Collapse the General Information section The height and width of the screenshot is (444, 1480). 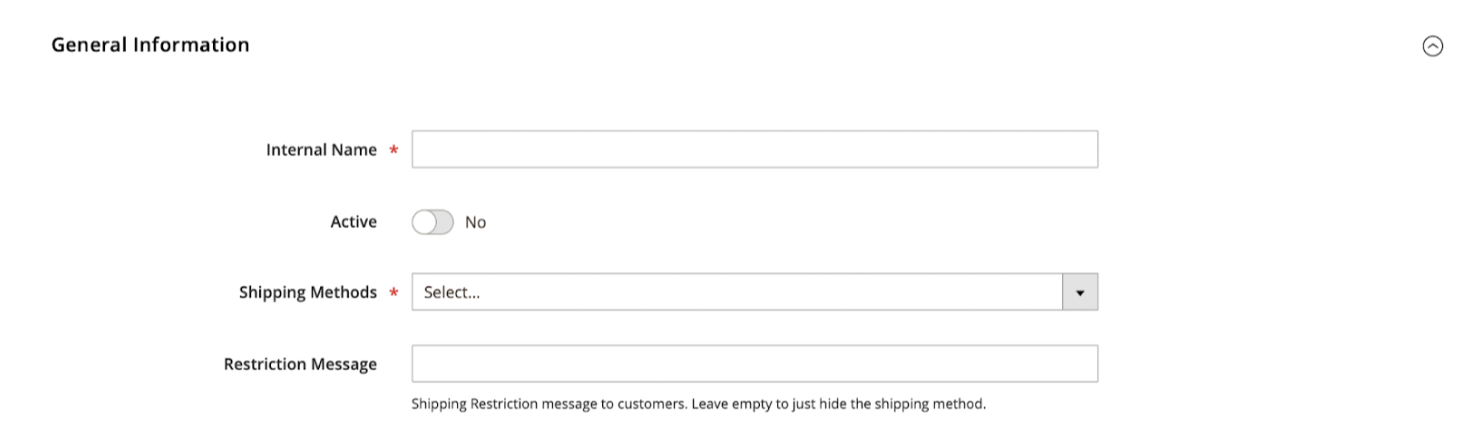[x=1432, y=46]
